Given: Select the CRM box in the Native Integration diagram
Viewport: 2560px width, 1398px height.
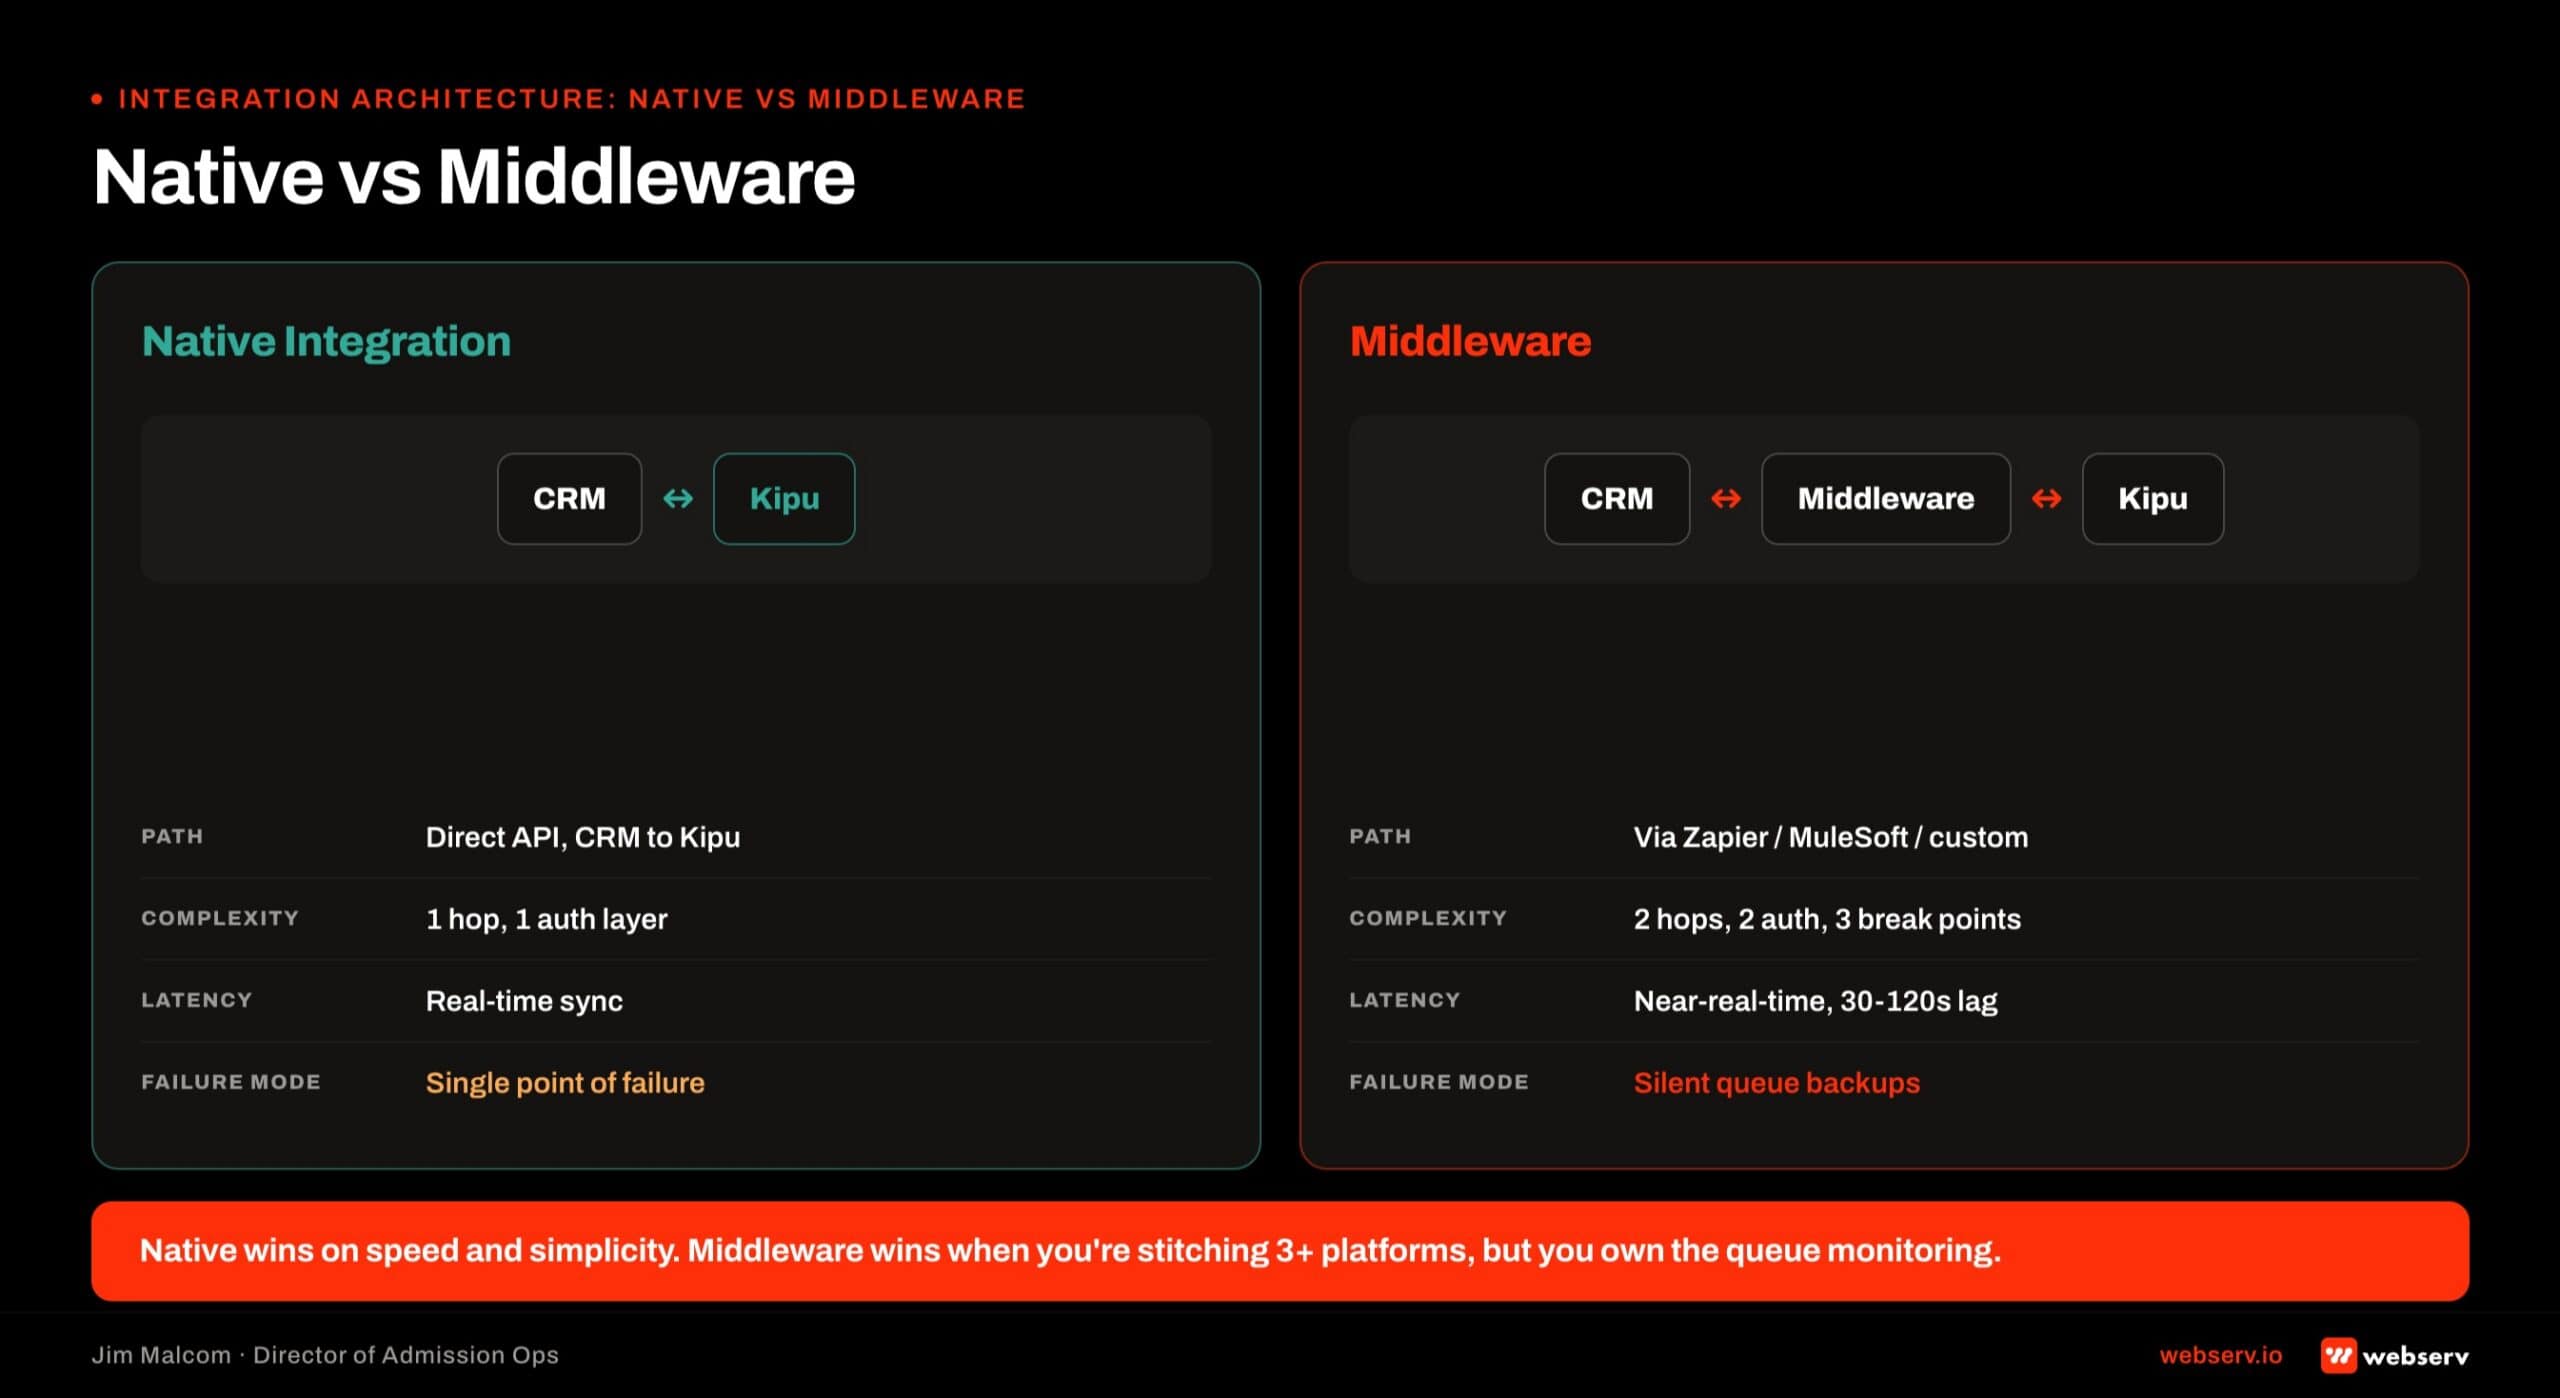Looking at the screenshot, I should 569,498.
